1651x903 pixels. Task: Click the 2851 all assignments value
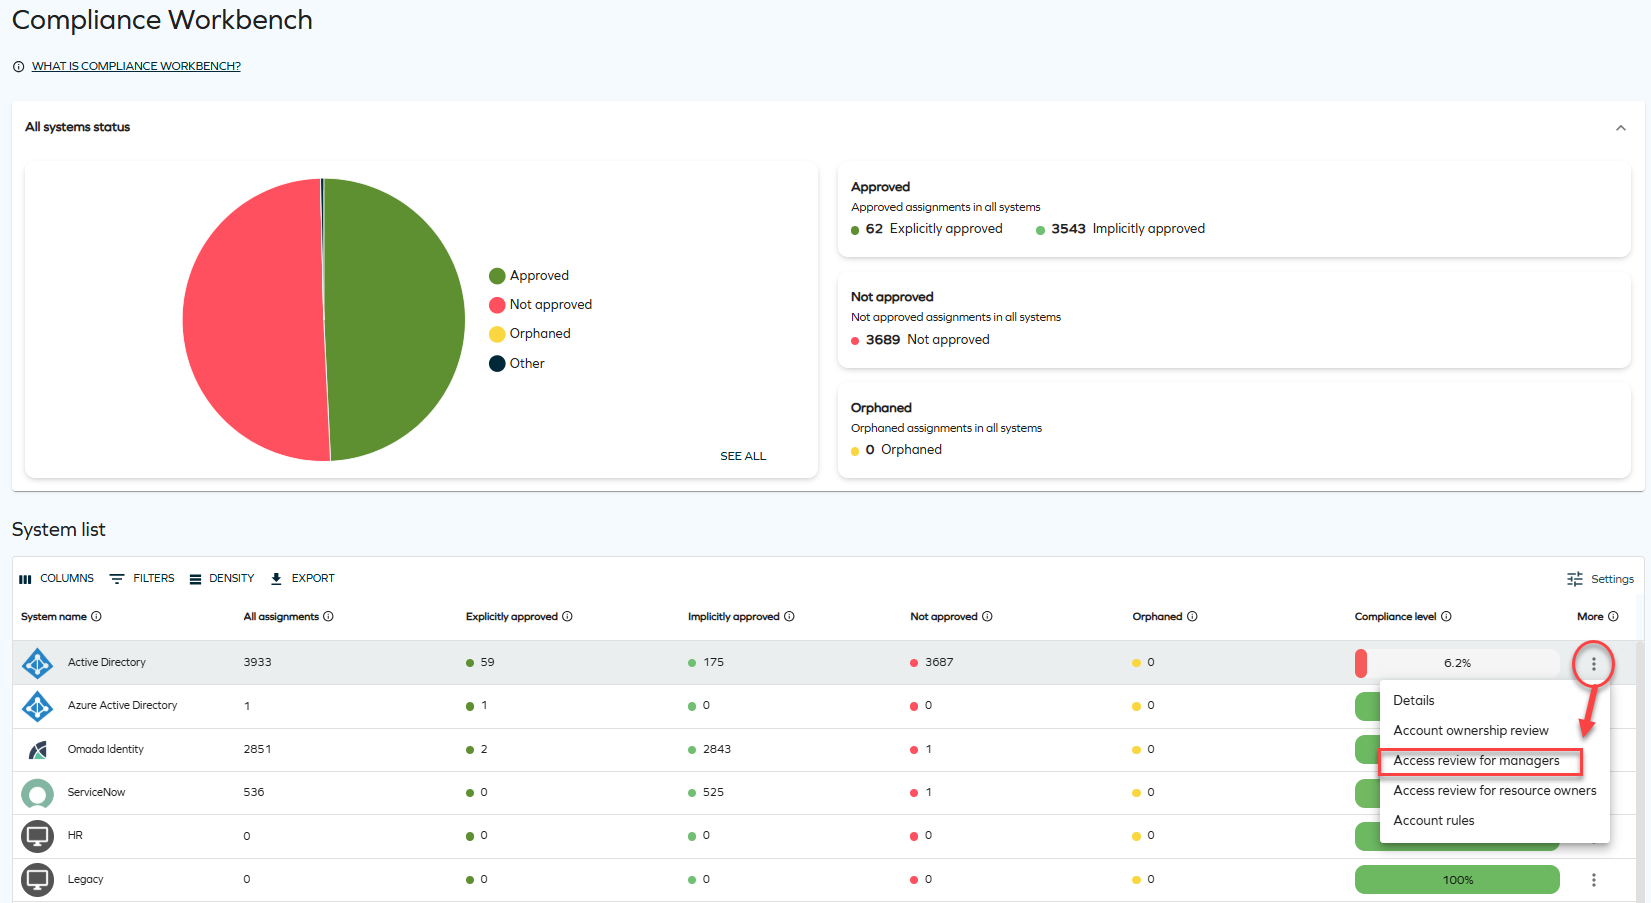257,750
